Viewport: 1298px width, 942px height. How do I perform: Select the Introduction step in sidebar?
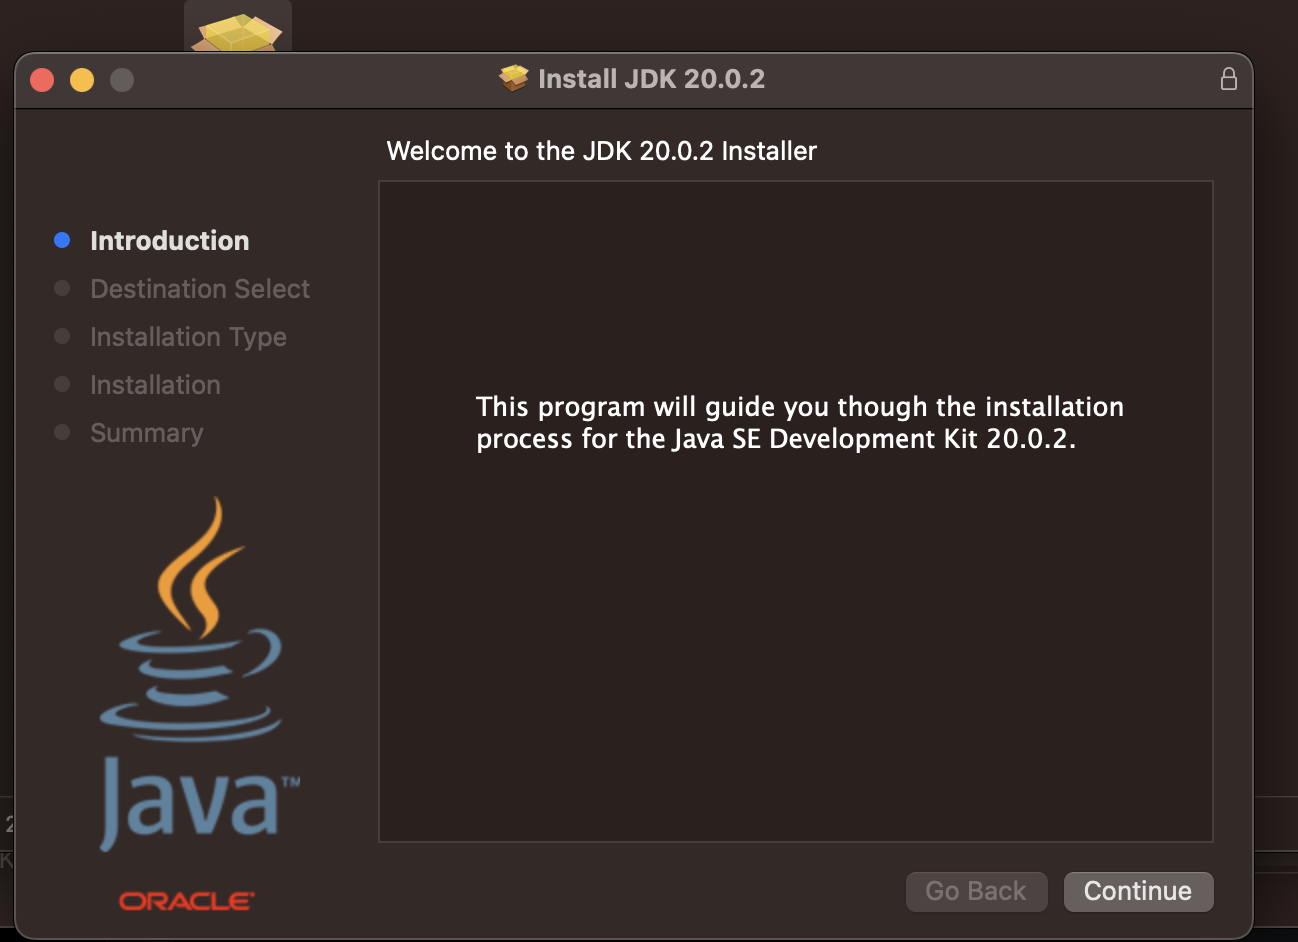tap(169, 241)
